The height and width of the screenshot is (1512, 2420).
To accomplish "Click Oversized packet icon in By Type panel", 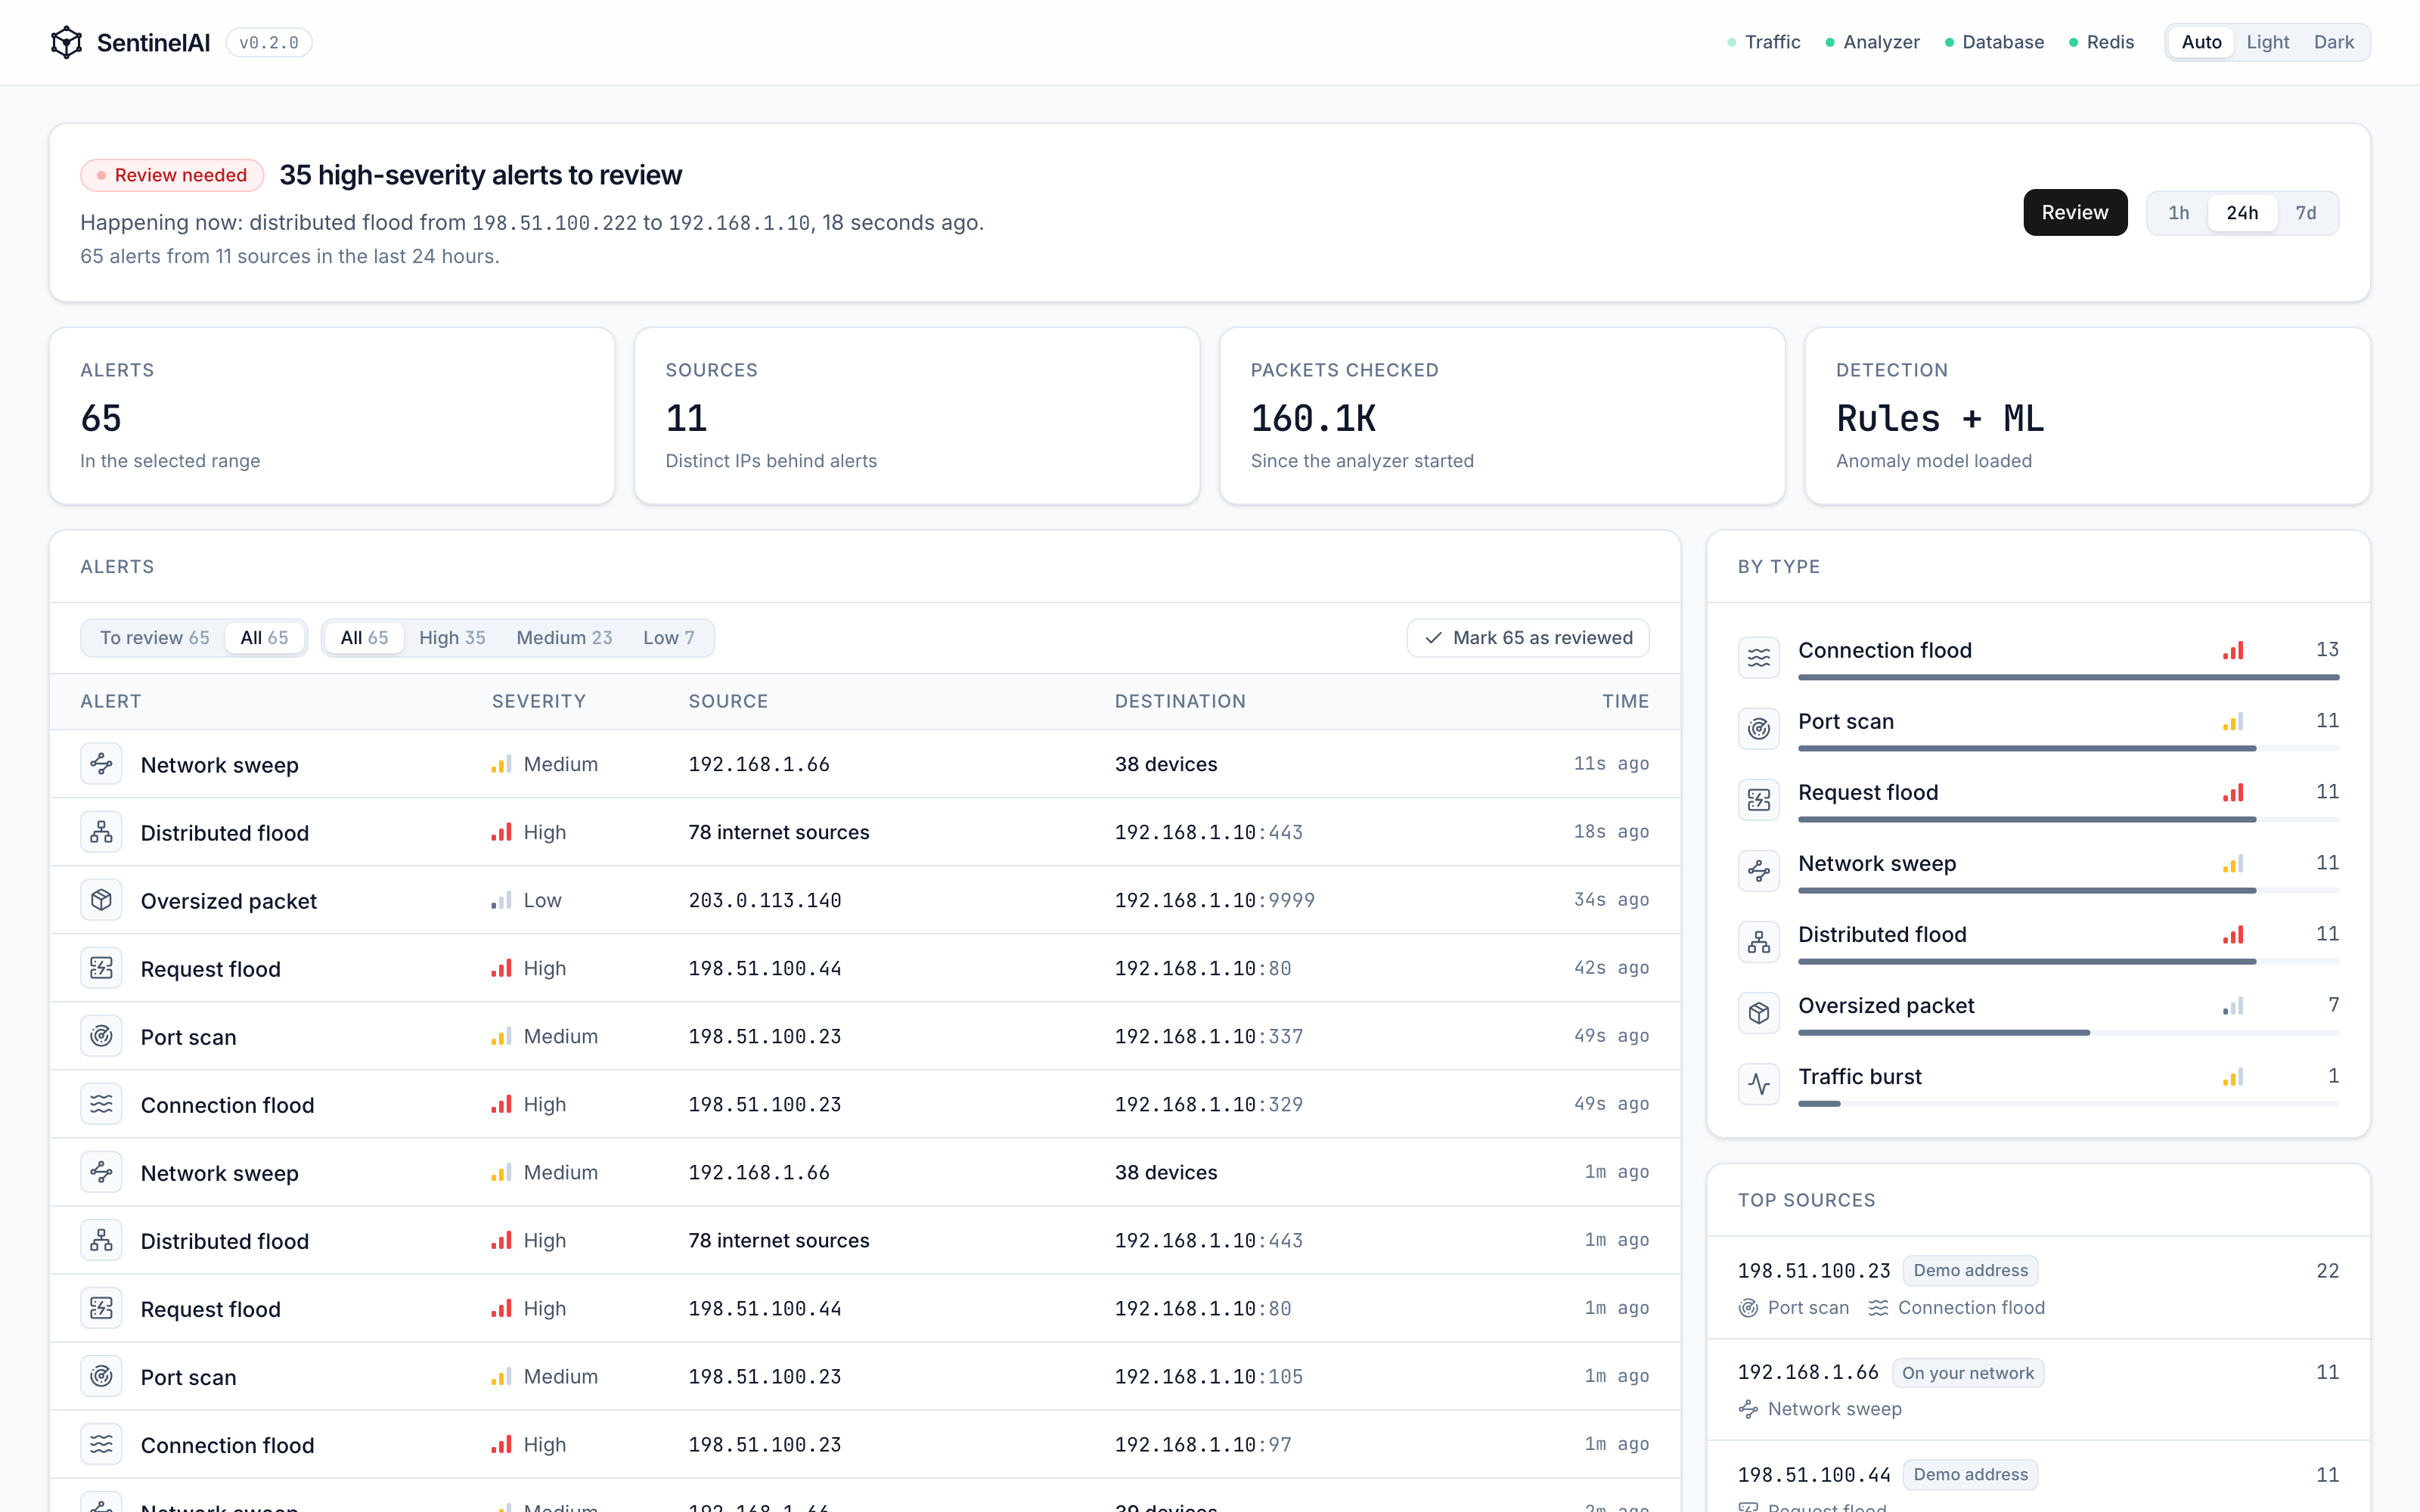I will (1758, 1013).
